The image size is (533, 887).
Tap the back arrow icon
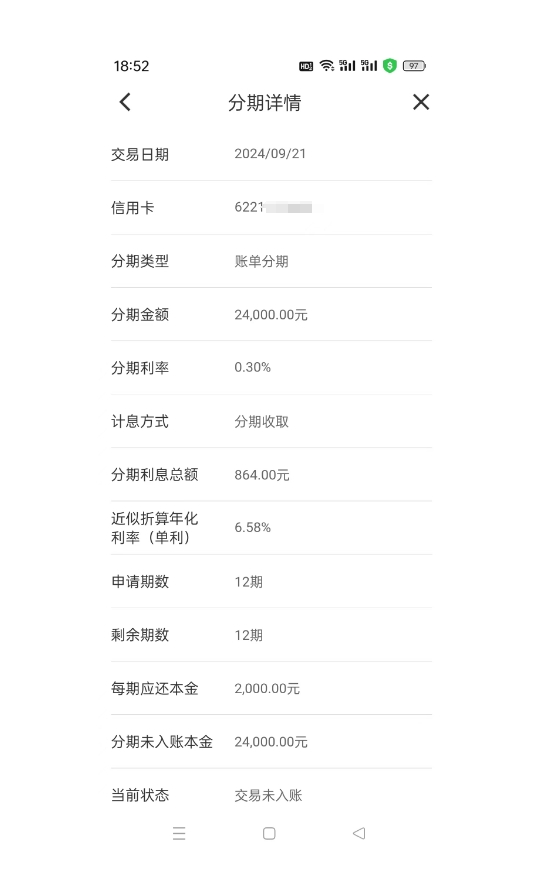tap(125, 102)
